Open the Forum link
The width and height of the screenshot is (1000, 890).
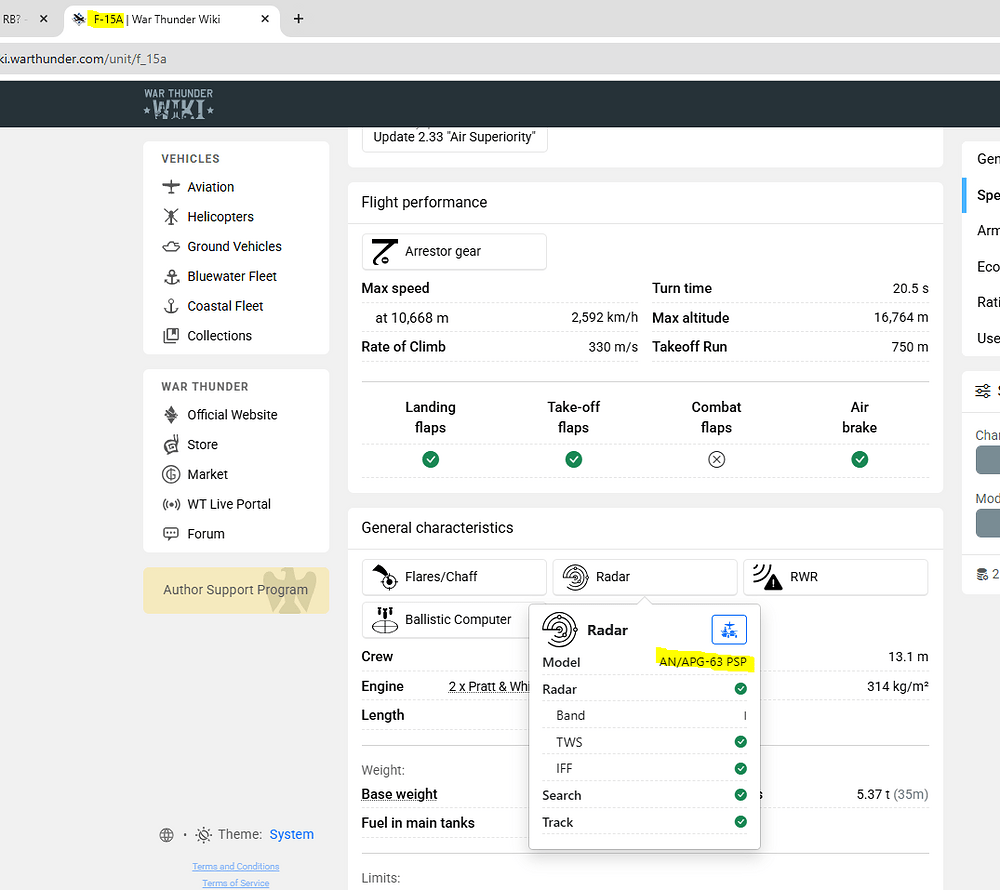[205, 534]
